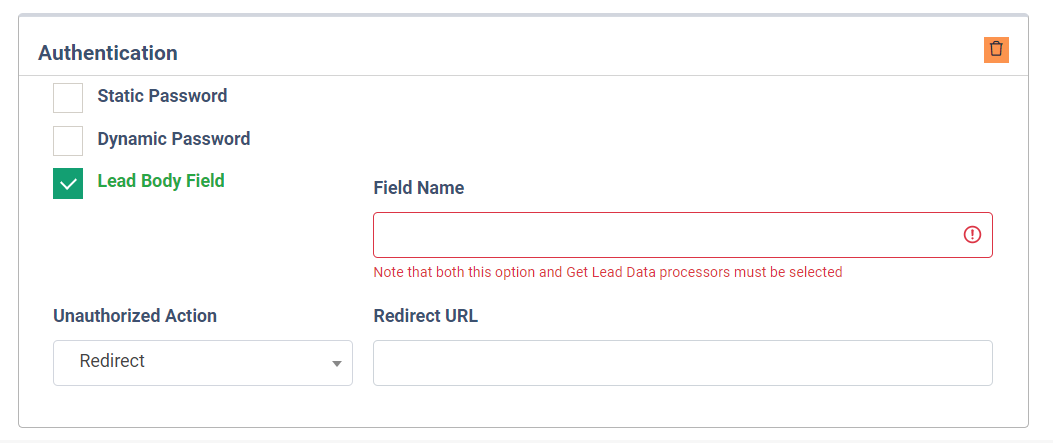Click the white checkmark on the green box
Image resolution: width=1060 pixels, height=443 pixels.
[68, 184]
